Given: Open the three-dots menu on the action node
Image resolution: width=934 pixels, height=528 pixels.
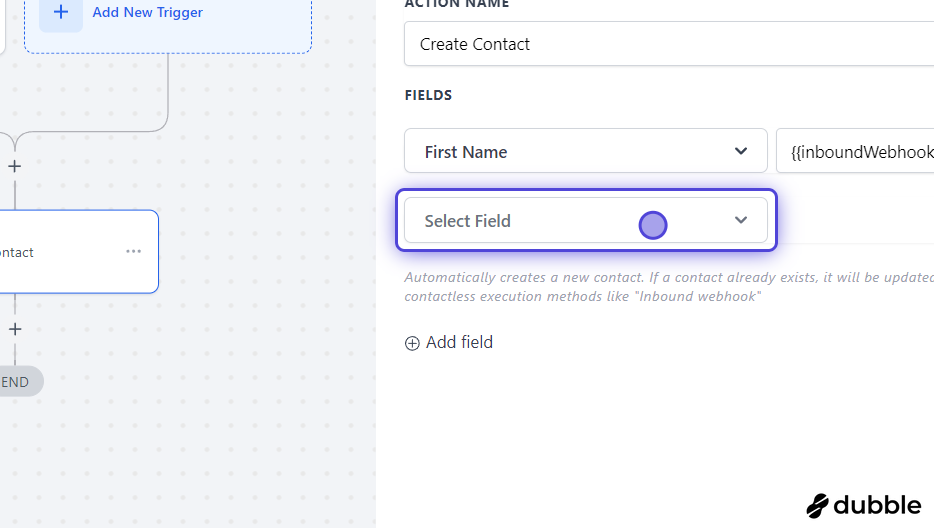Looking at the screenshot, I should pyautogui.click(x=133, y=251).
